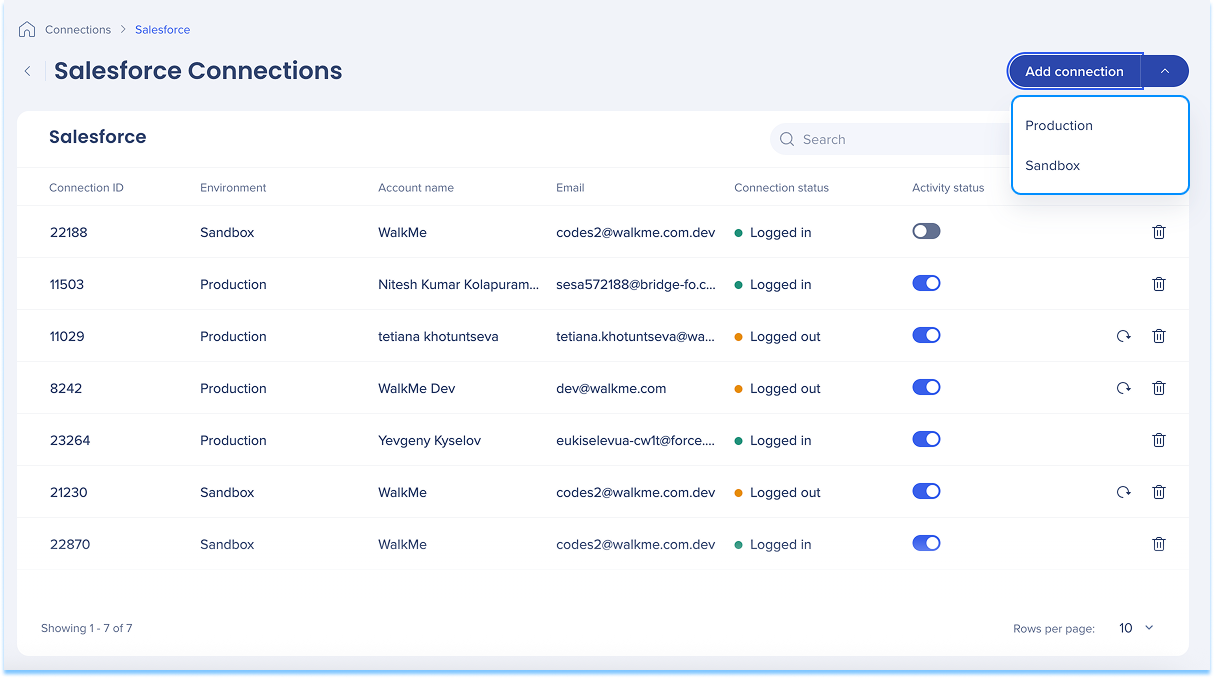1214x678 pixels.
Task: Disable activity toggle for connection 11503
Action: [926, 283]
